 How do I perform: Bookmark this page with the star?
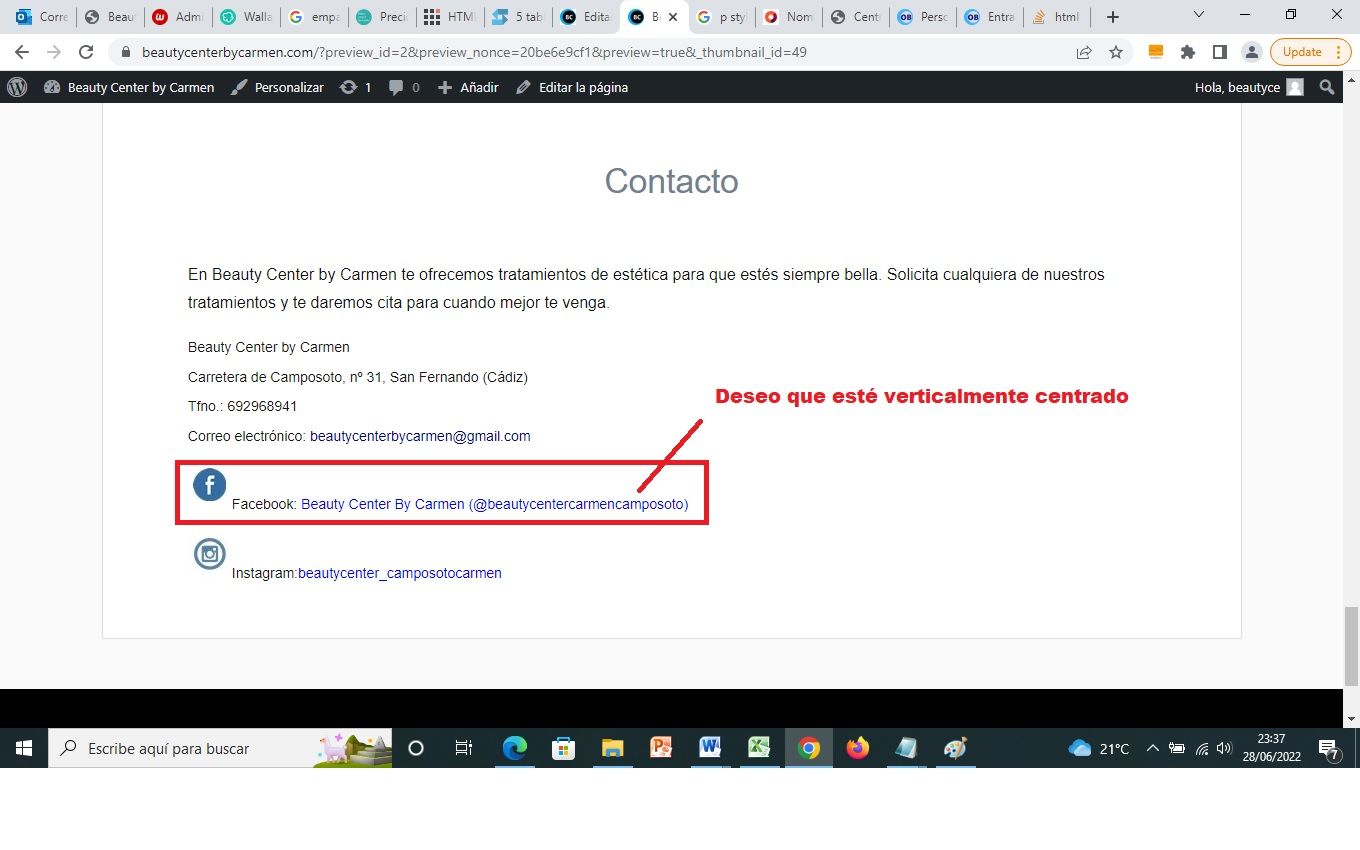click(1116, 52)
